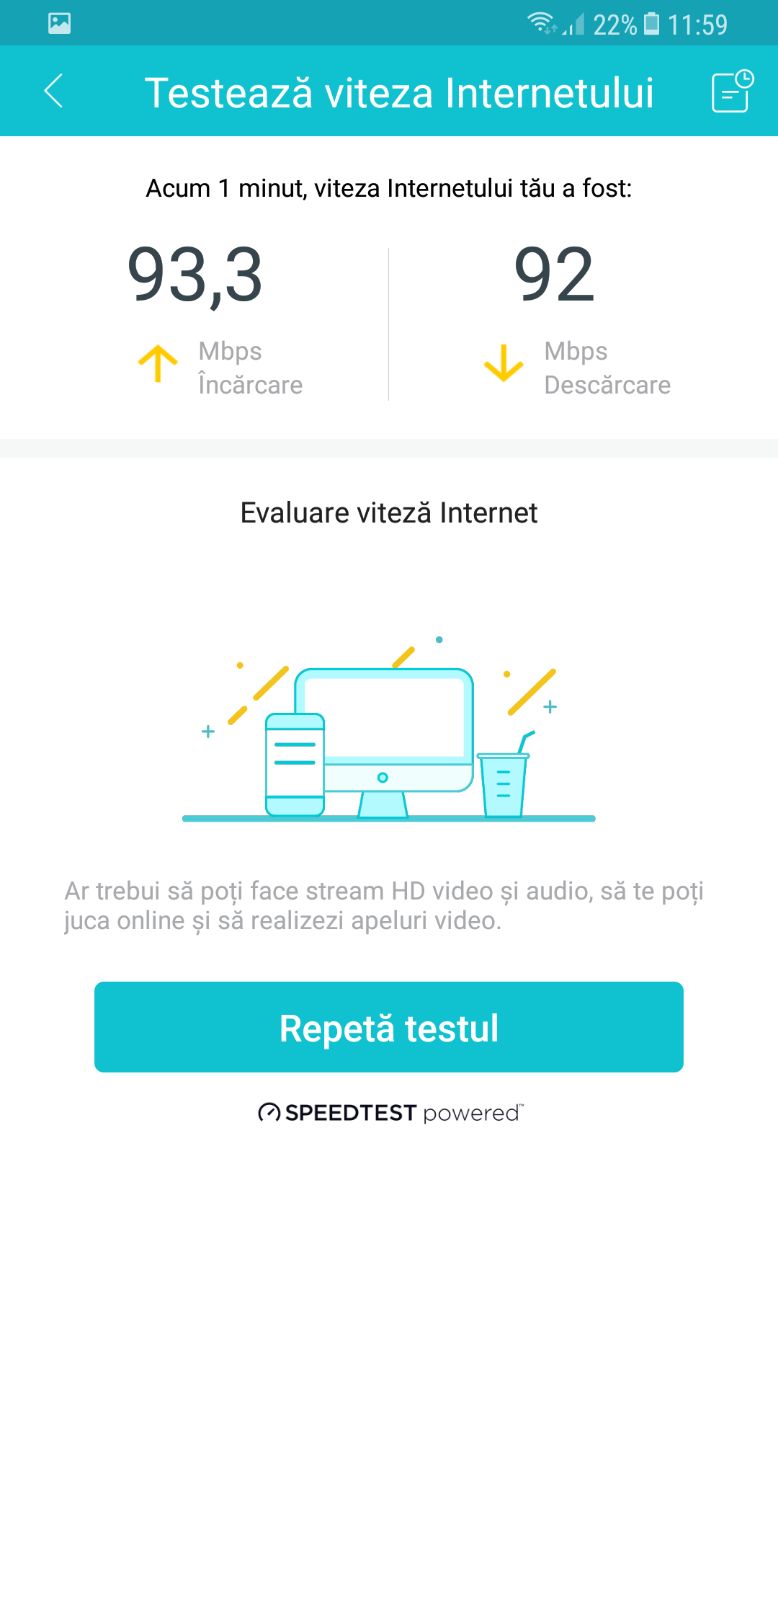This screenshot has height=1600, width=778.
Task: Select the 93,3 upload speed value
Action: coord(195,274)
